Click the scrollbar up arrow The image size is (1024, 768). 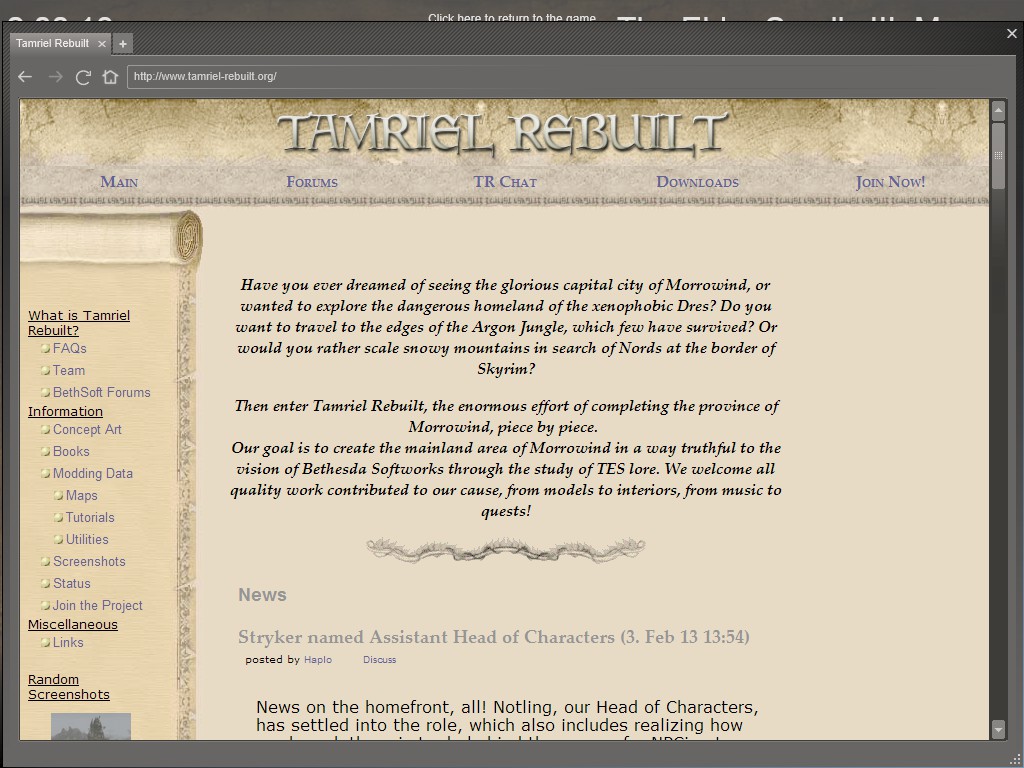(998, 110)
